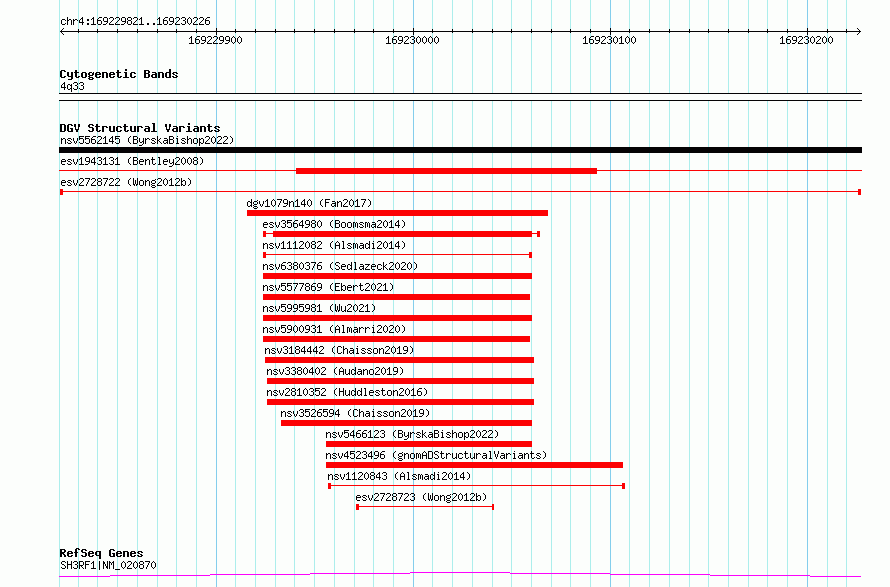Image resolution: width=890 pixels, height=587 pixels.
Task: Open the nsv3526594 (Chaisson2019) variant label
Action: click(355, 413)
